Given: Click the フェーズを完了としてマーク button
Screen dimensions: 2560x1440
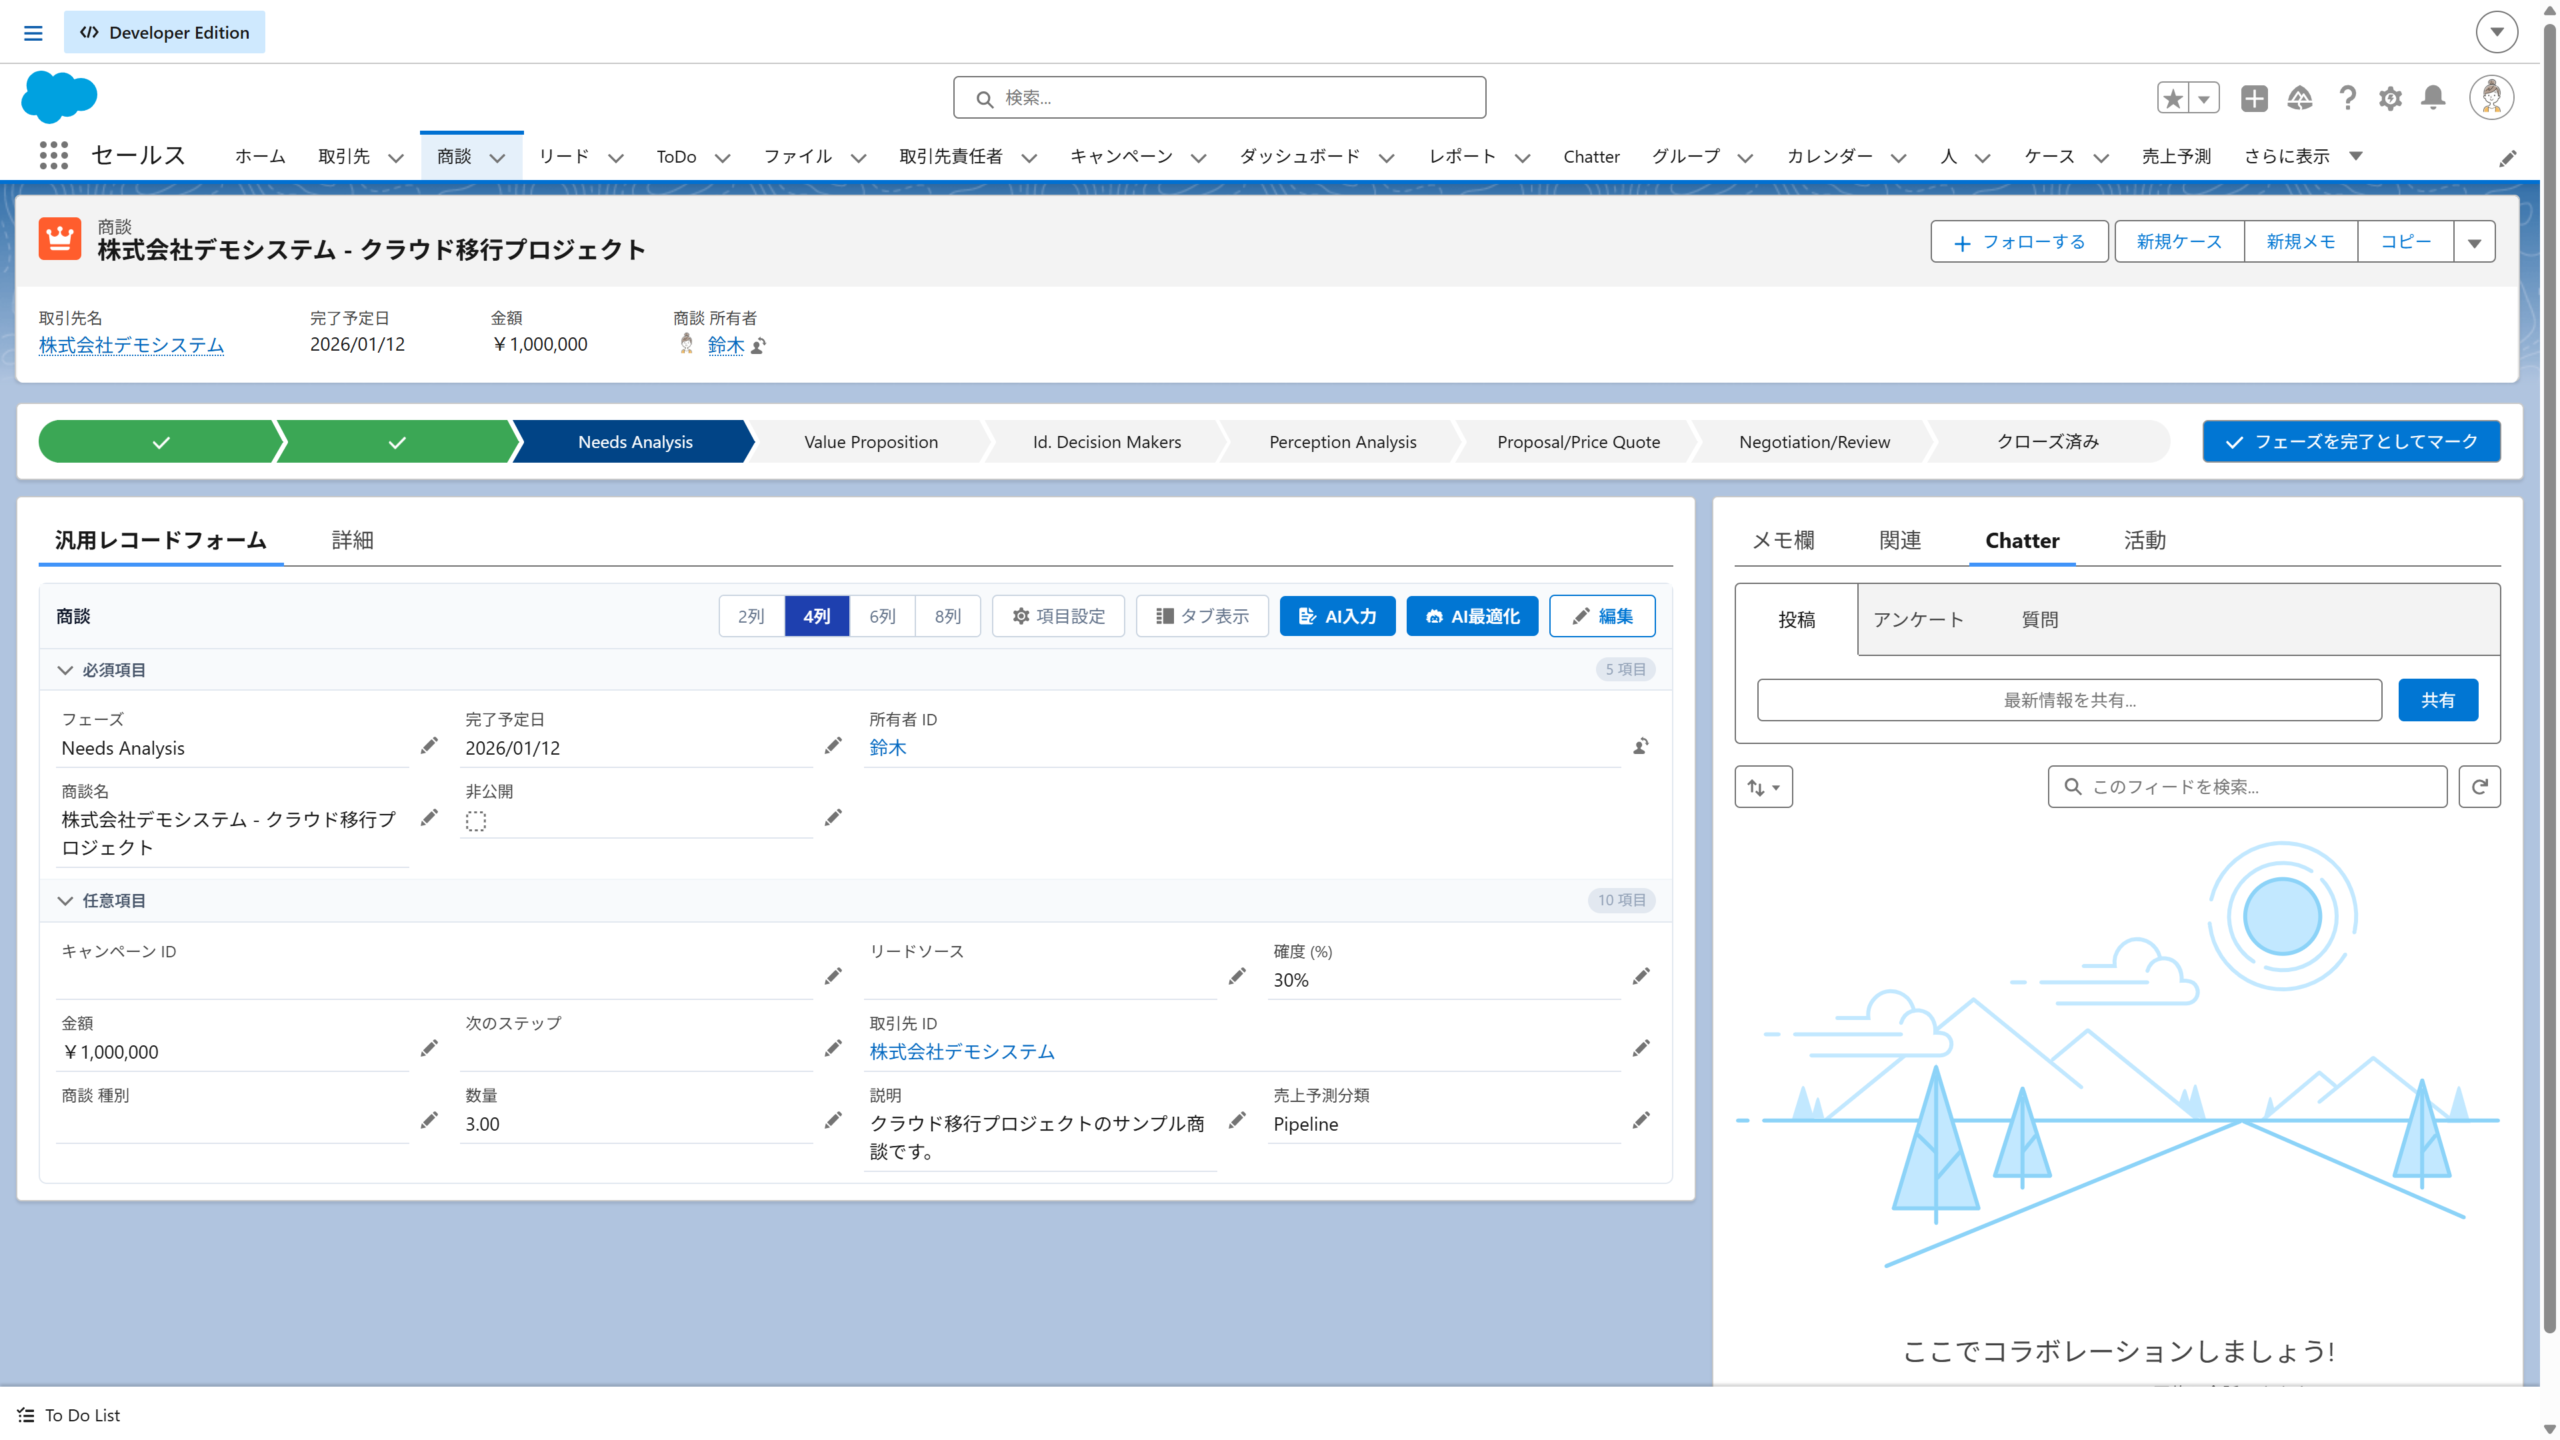Looking at the screenshot, I should [2351, 442].
